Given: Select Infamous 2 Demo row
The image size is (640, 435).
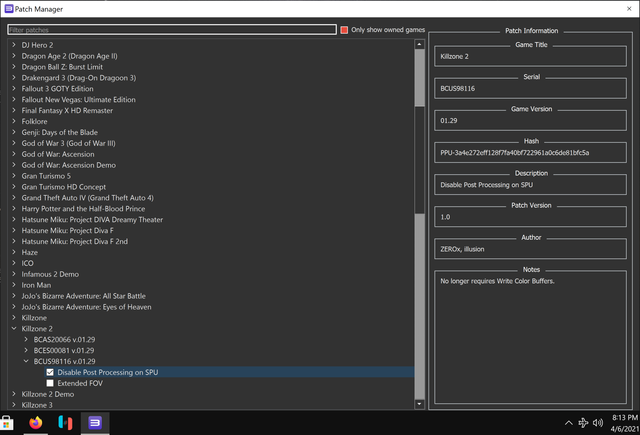Looking at the screenshot, I should tap(50, 274).
